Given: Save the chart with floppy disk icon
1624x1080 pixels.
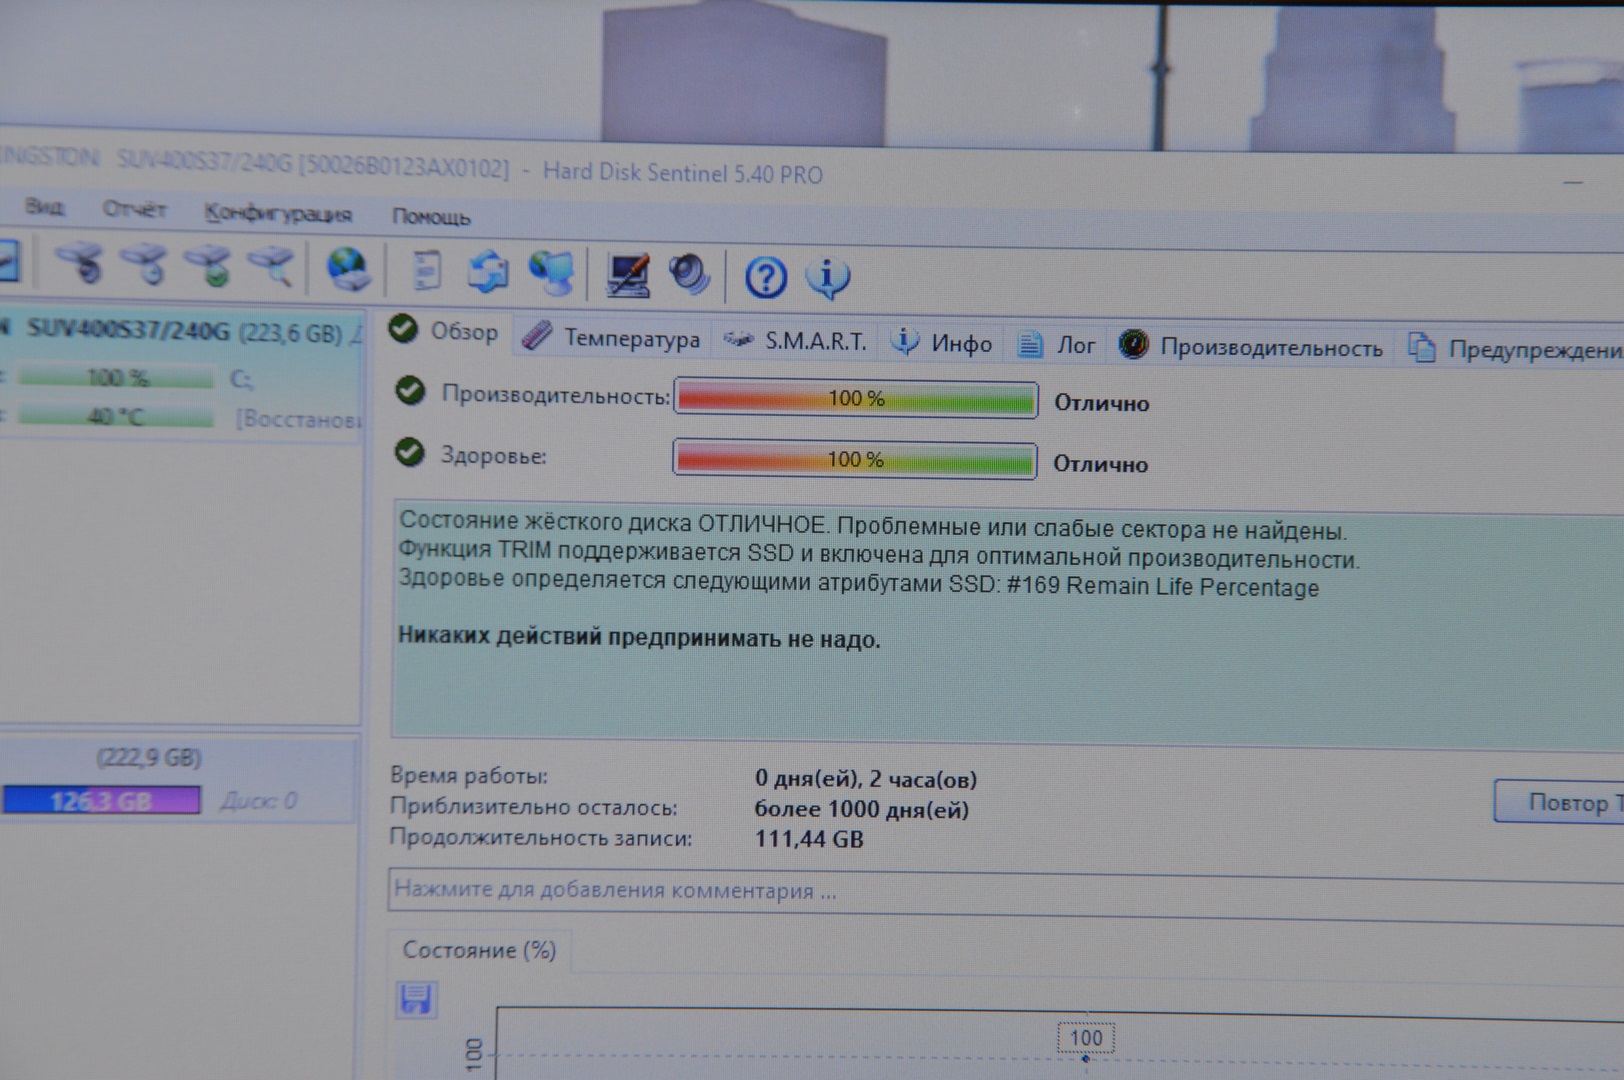Looking at the screenshot, I should pos(415,999).
